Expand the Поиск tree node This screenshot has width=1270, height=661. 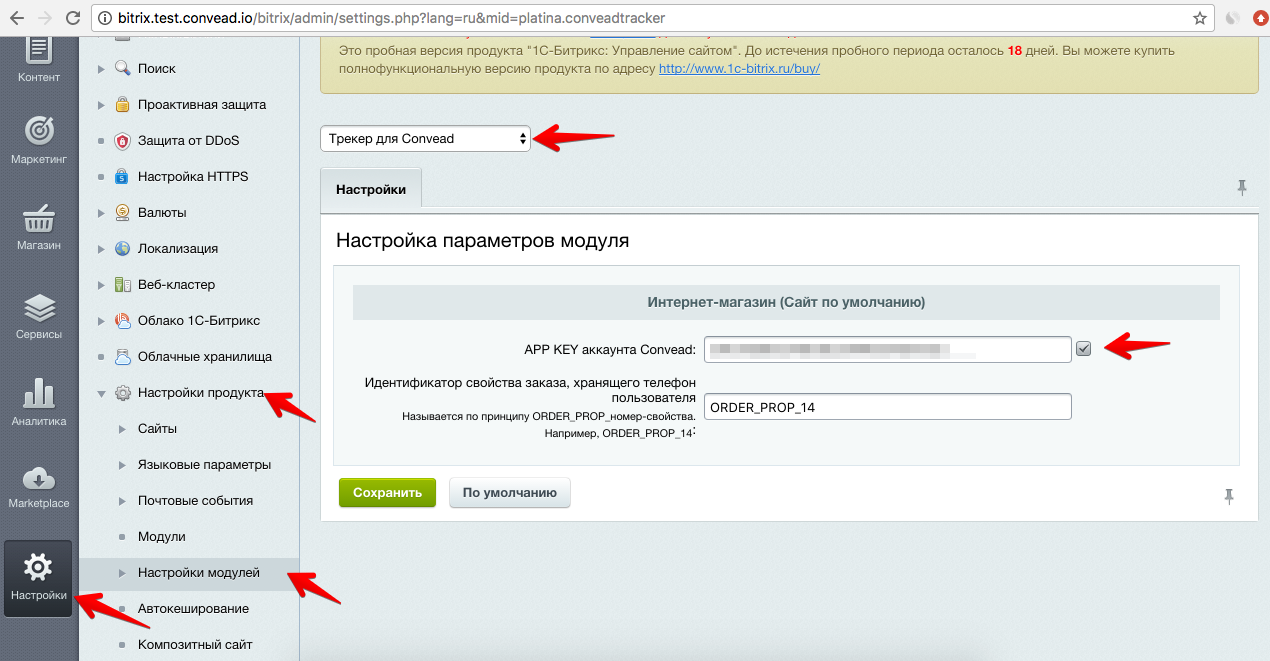(101, 69)
